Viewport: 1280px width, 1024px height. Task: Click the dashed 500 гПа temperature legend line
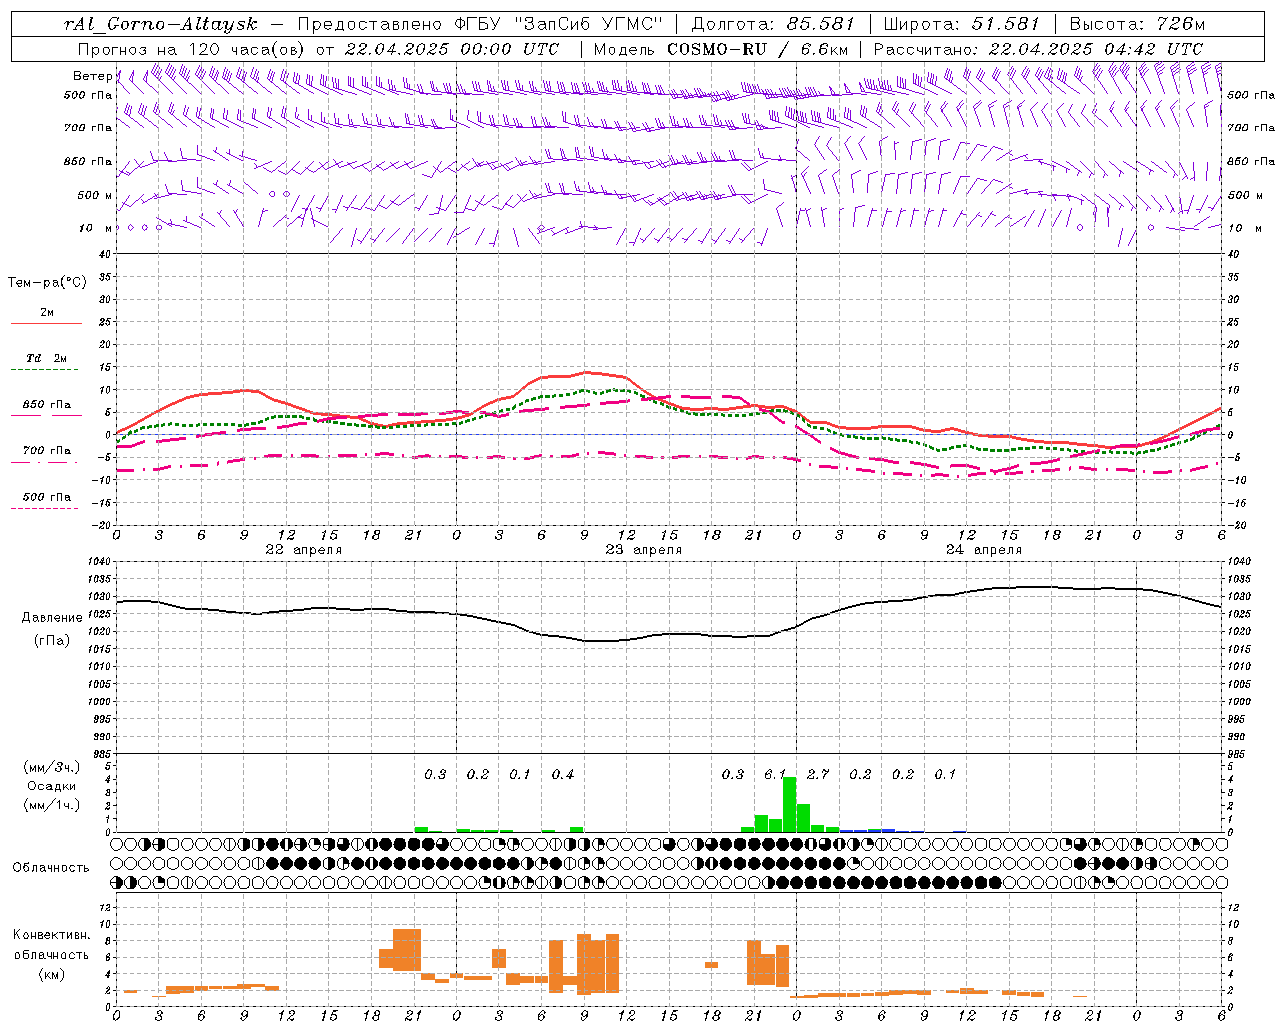tap(44, 509)
